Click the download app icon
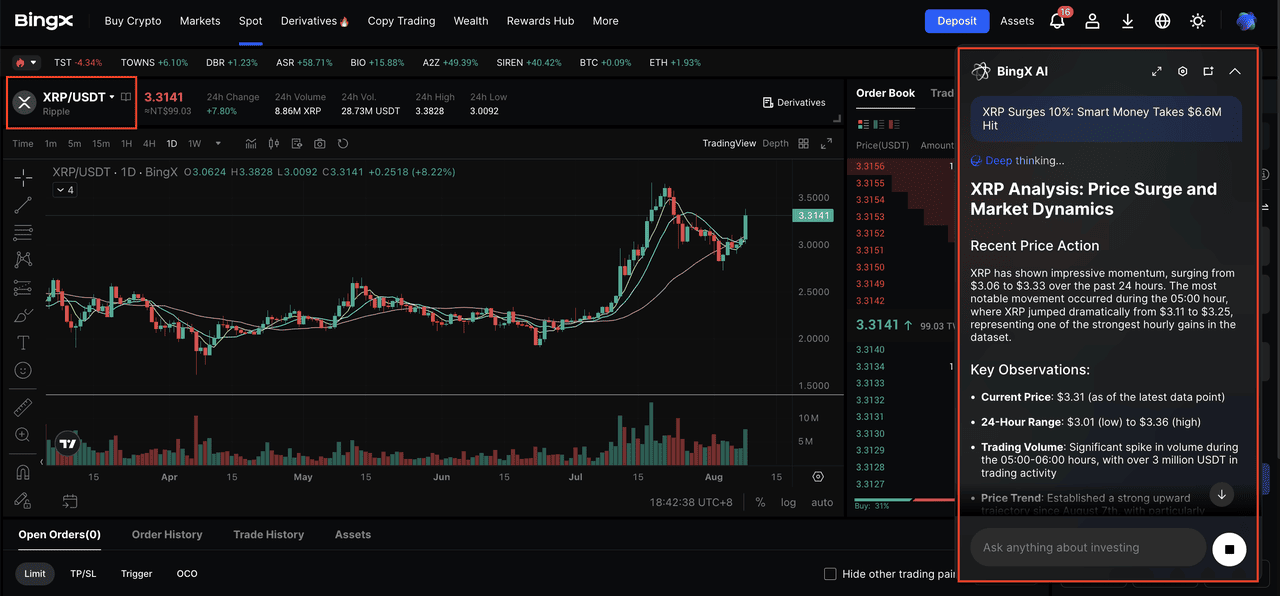Viewport: 1280px width, 596px height. point(1128,21)
